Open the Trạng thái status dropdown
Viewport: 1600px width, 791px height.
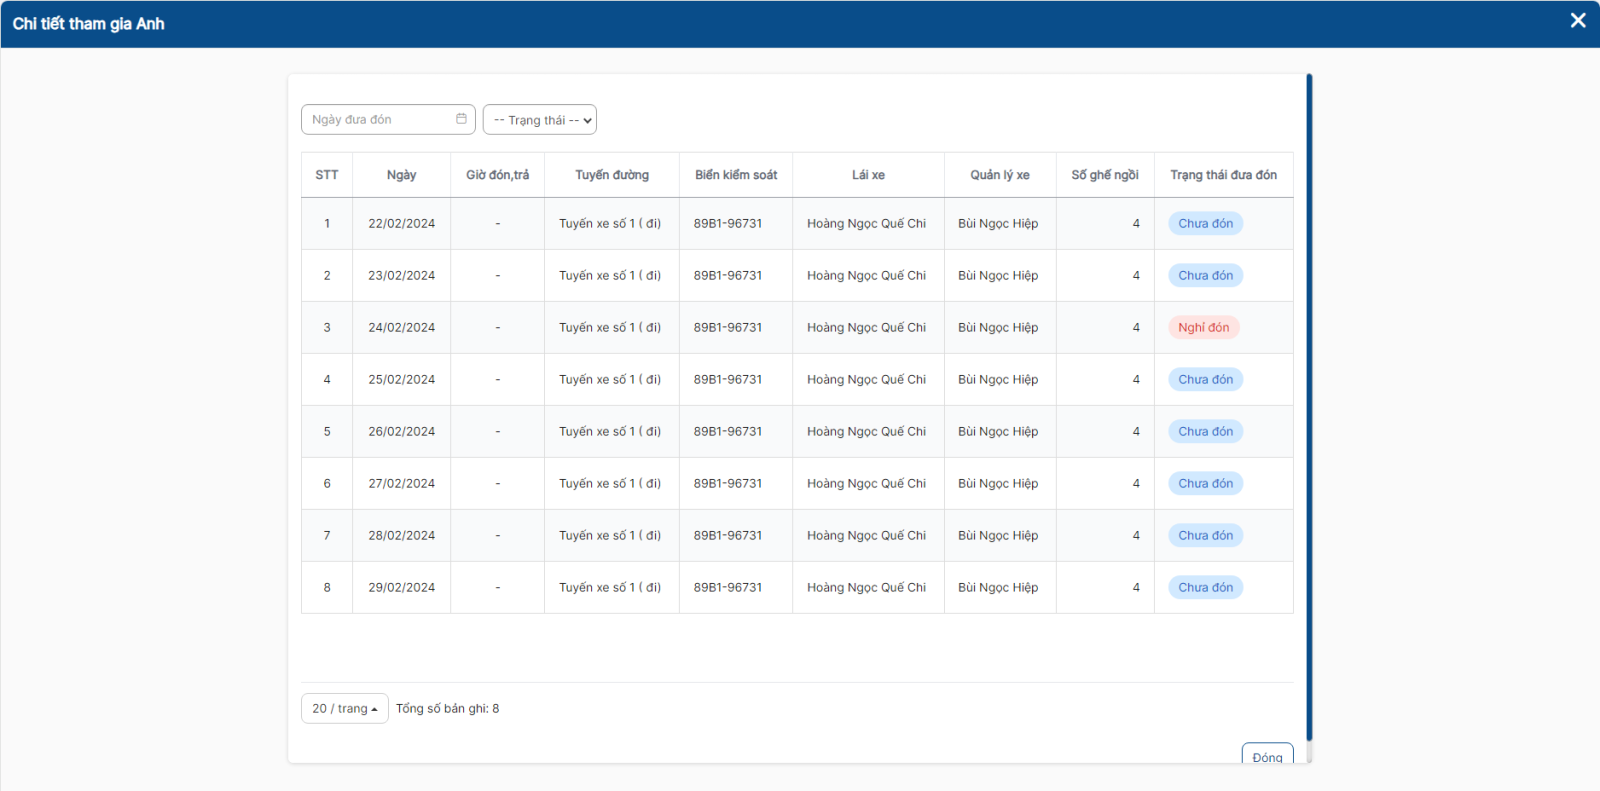(540, 120)
